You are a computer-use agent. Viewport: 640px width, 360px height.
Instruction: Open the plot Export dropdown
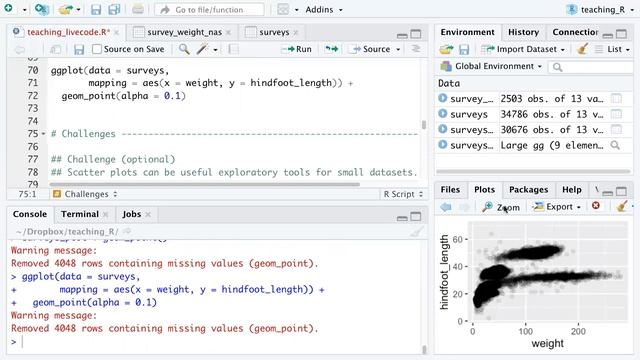557,207
